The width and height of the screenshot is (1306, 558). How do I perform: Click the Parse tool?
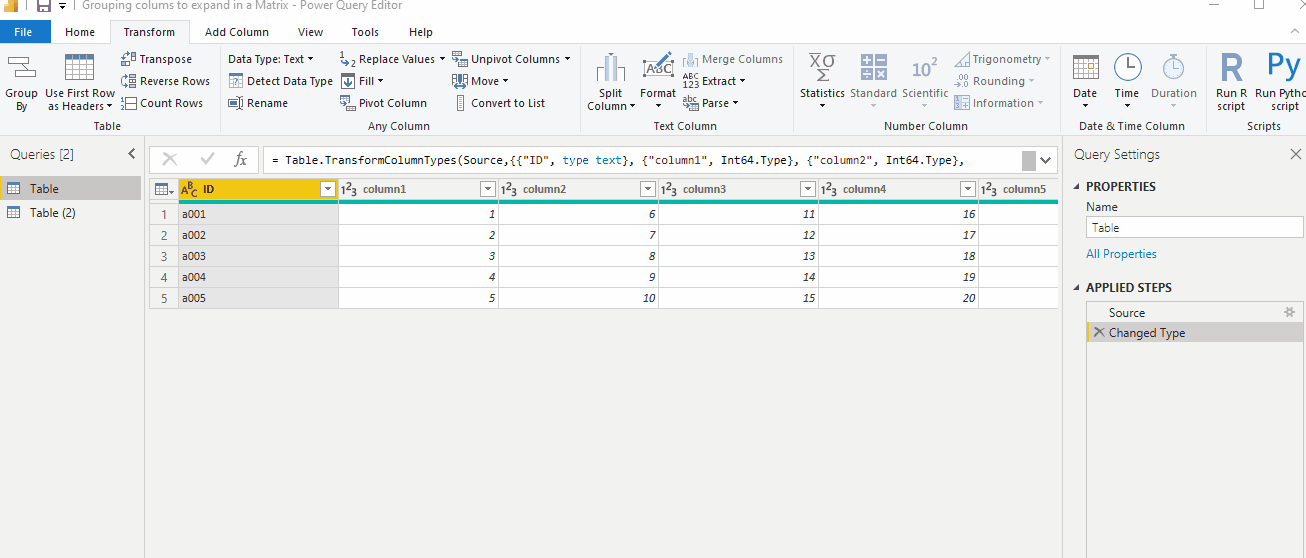coord(711,103)
